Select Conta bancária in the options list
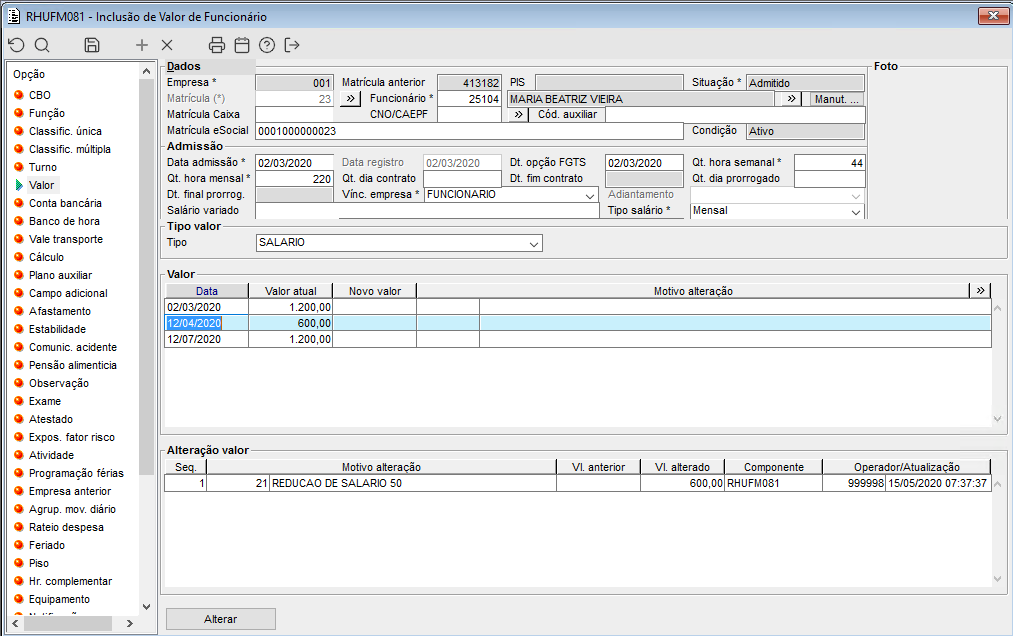Viewport: 1013px width, 636px height. coord(65,203)
